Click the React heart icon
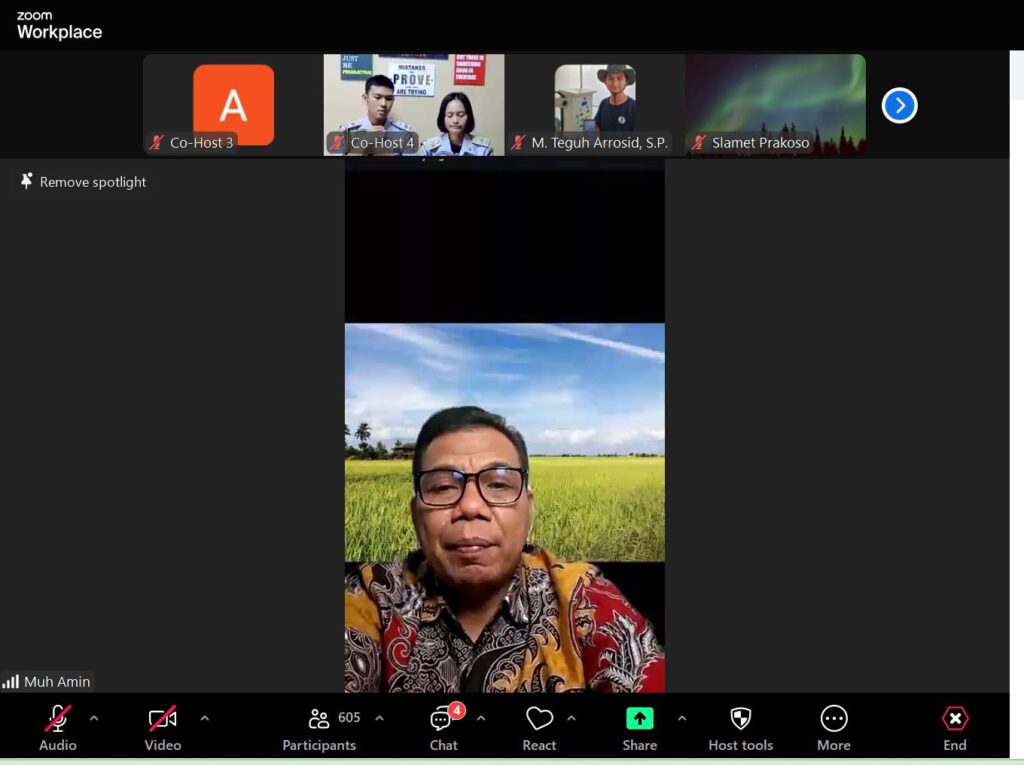Viewport: 1024px width, 765px height. click(x=539, y=720)
